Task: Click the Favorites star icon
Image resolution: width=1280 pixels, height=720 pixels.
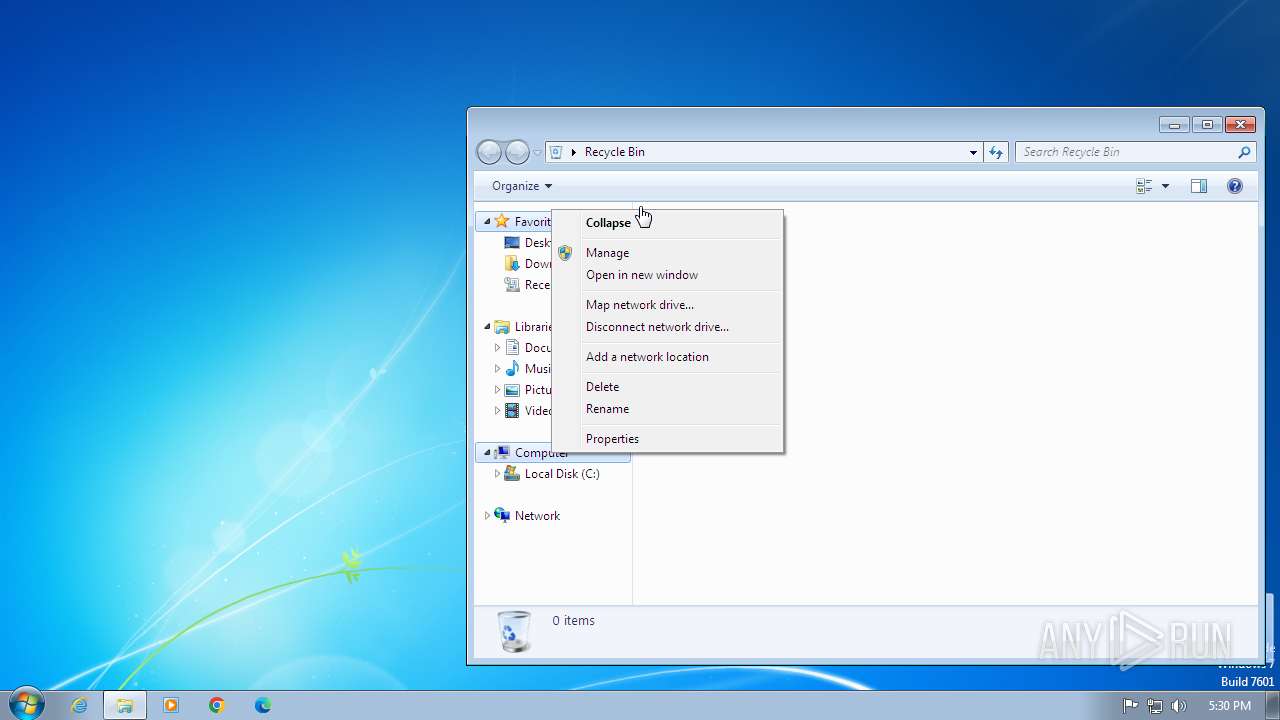Action: pos(502,221)
